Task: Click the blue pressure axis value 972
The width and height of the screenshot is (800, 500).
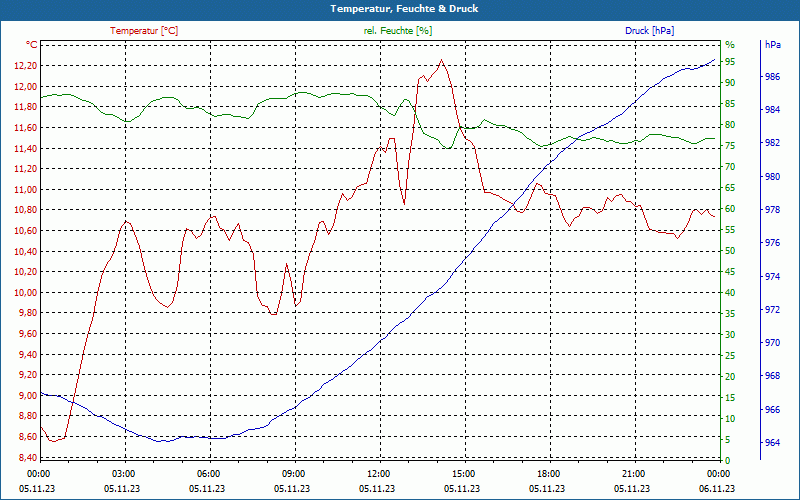Action: [x=773, y=310]
